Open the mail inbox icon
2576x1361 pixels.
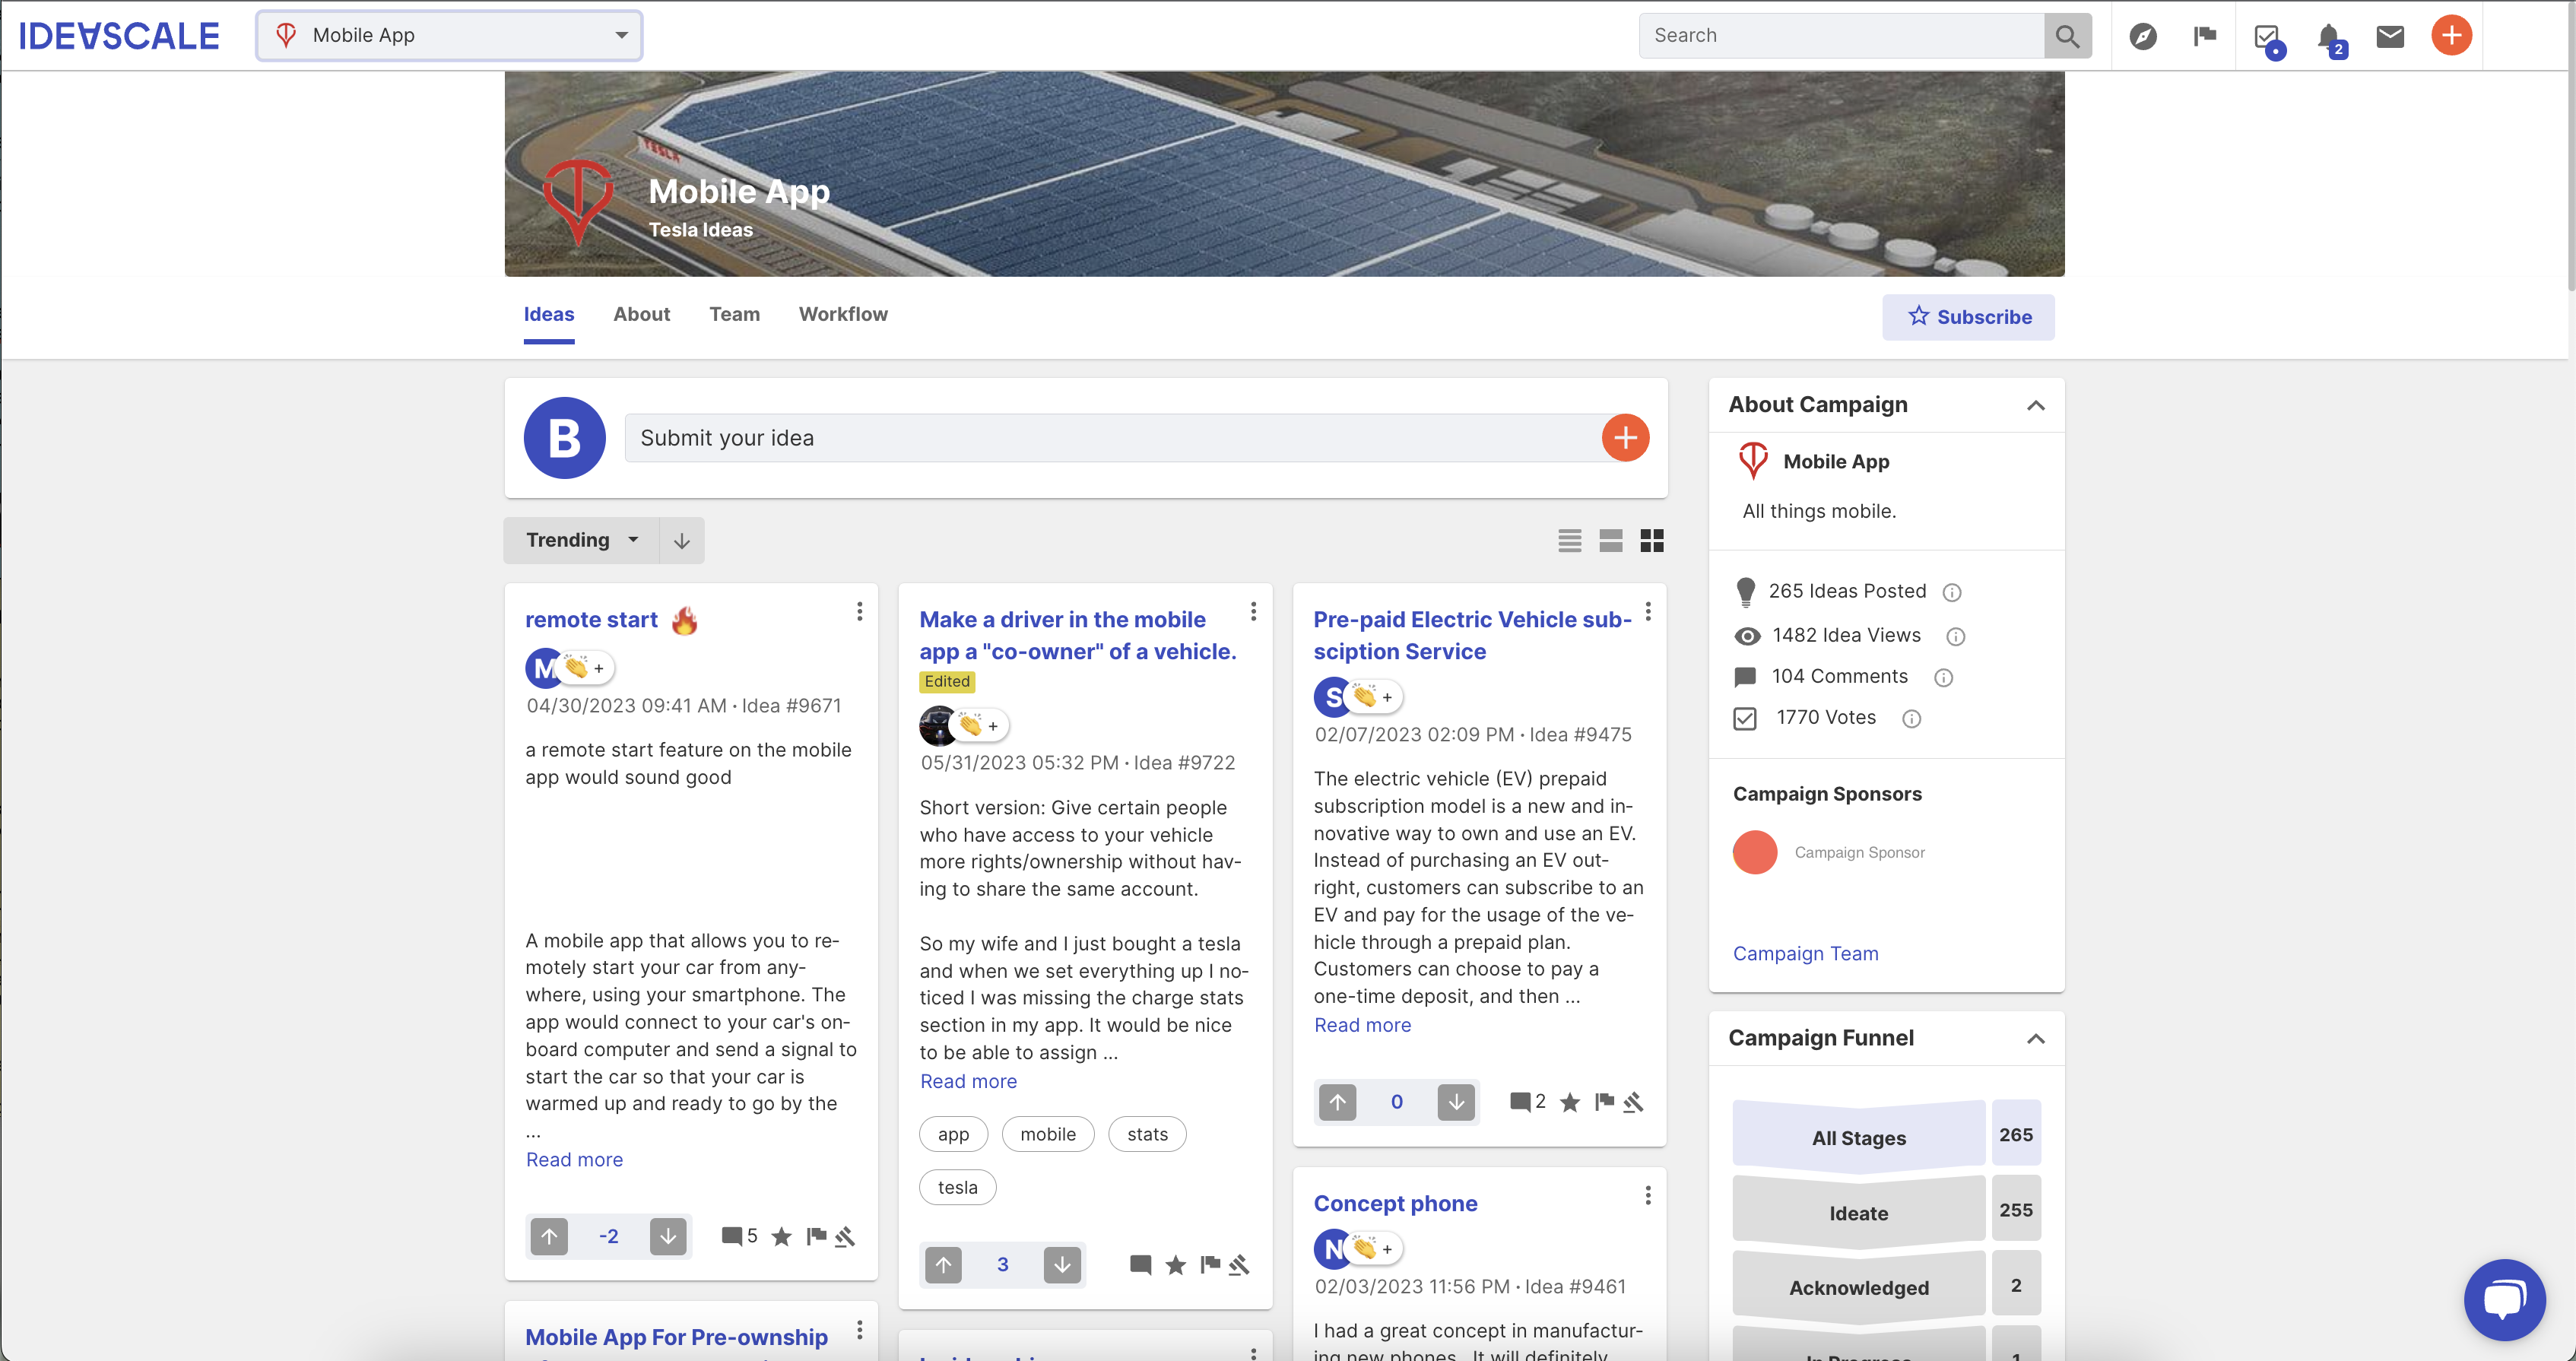pos(2390,35)
